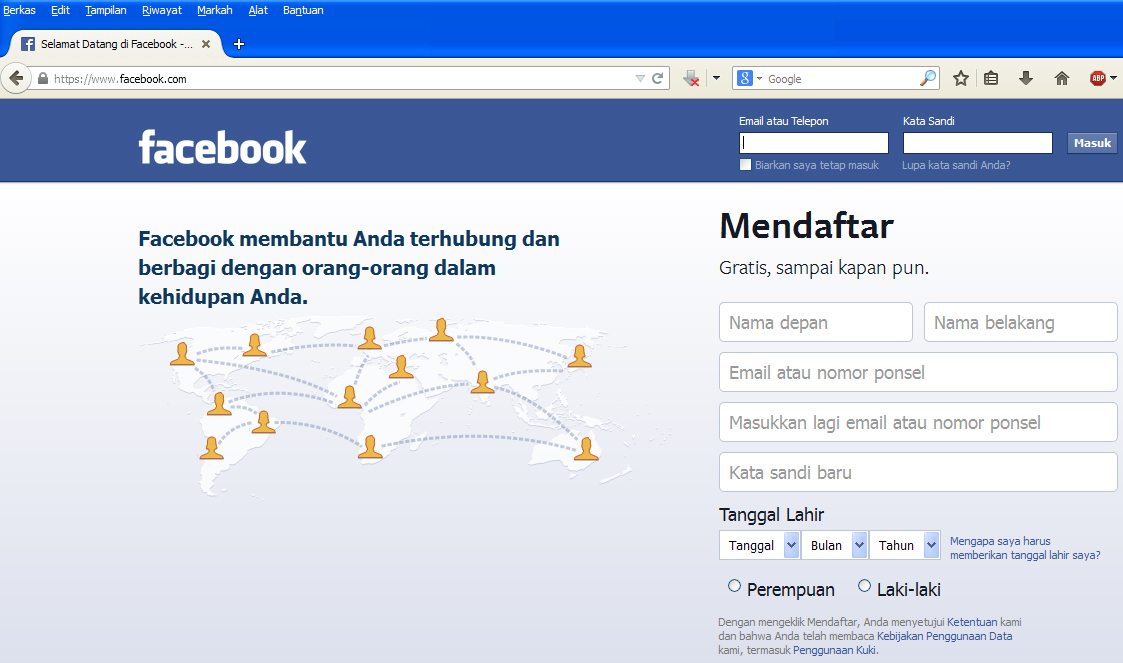The width and height of the screenshot is (1123, 663).
Task: Click 'Lupa kata sandi Anda?' link
Action: tap(956, 165)
